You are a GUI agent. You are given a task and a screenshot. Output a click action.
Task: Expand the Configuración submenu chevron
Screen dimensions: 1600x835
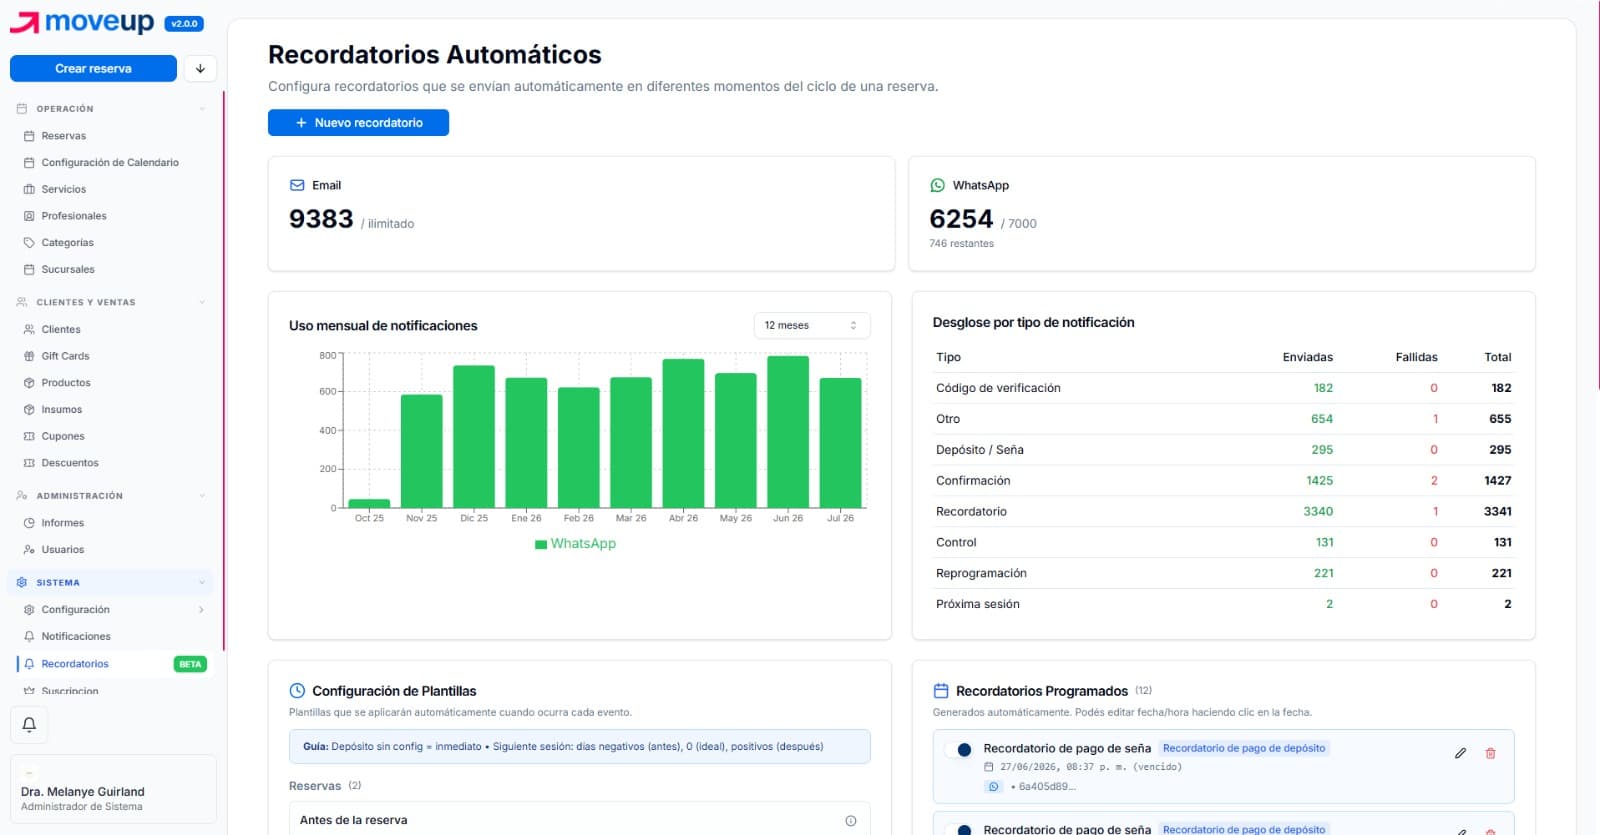click(x=201, y=610)
